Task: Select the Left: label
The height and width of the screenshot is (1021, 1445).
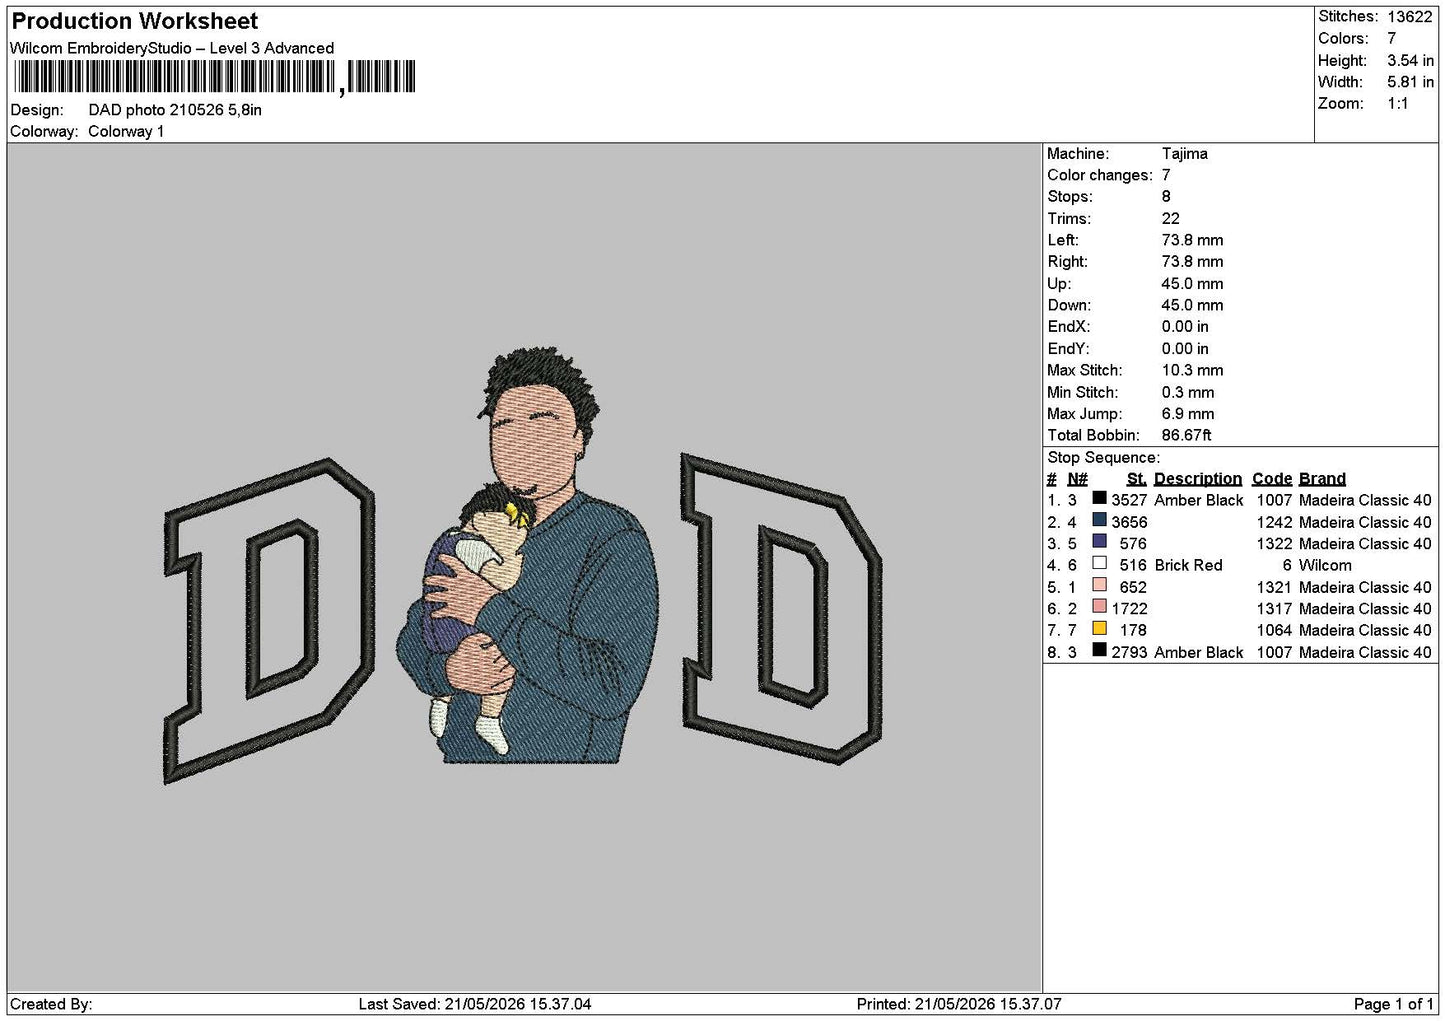Action: 1063,240
